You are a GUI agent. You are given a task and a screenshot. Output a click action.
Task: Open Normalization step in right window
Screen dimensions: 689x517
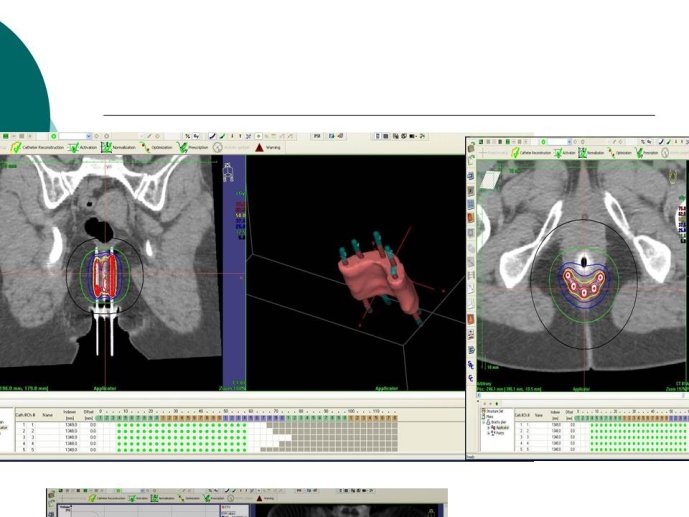coord(591,153)
